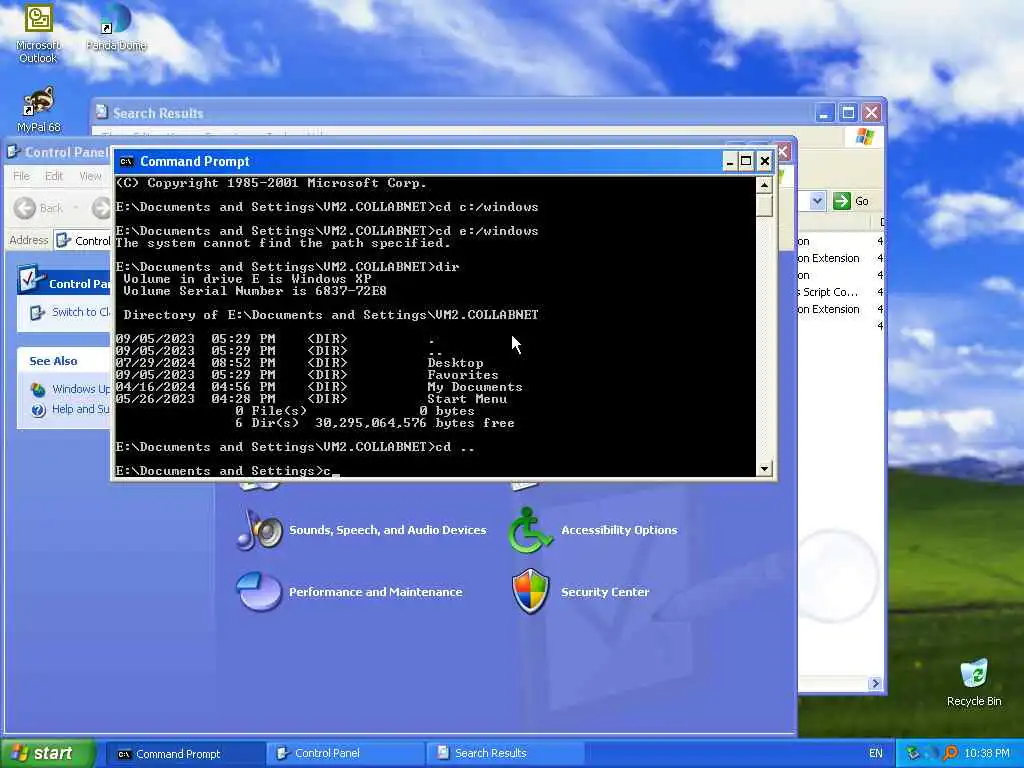Image resolution: width=1024 pixels, height=768 pixels.
Task: Open the Microsoft Outlook desktop icon
Action: (x=38, y=33)
